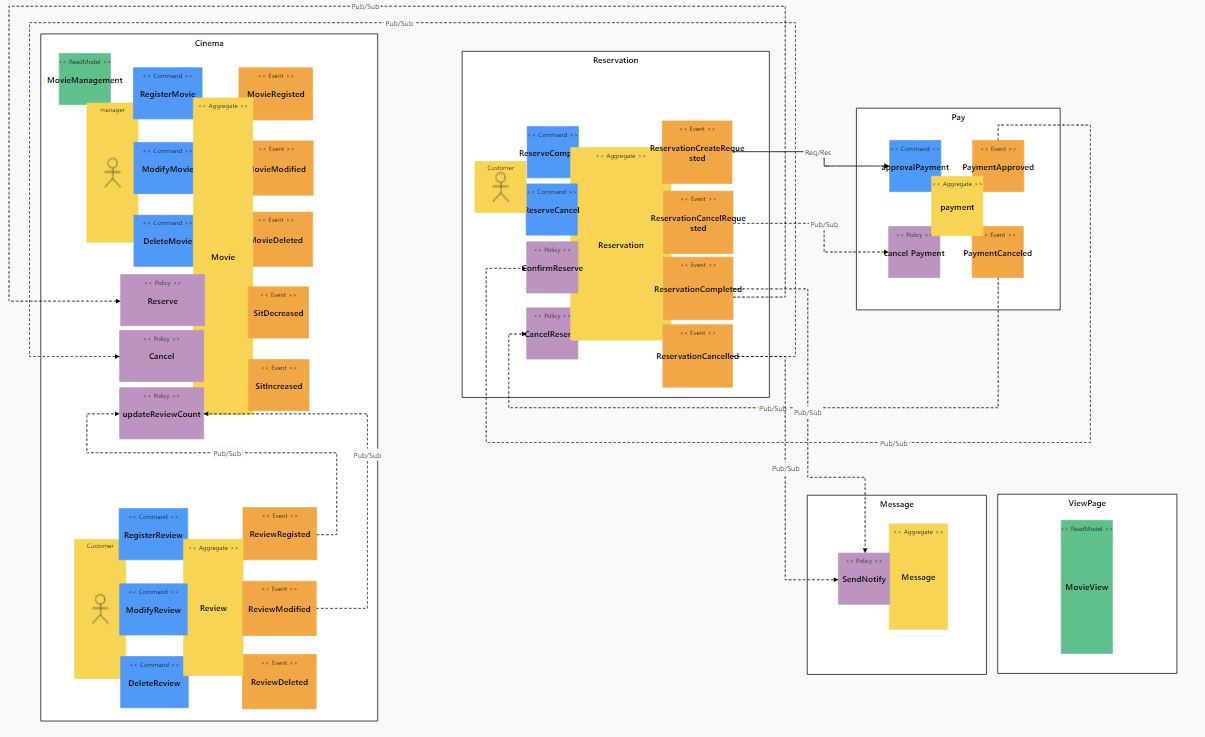Select the ReserveComplete command sticky

552,153
